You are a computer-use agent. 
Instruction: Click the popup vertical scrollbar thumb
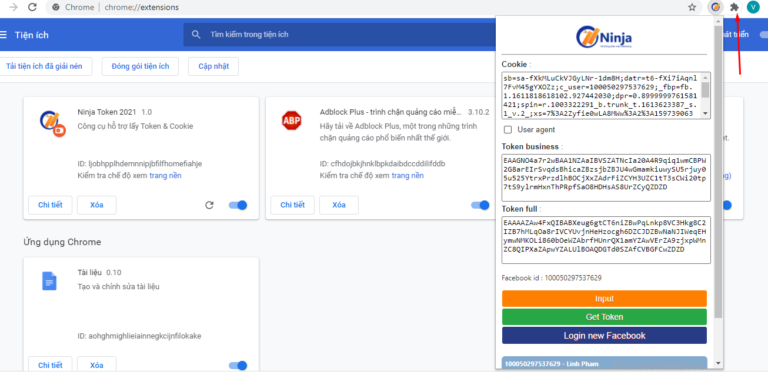tap(718, 171)
